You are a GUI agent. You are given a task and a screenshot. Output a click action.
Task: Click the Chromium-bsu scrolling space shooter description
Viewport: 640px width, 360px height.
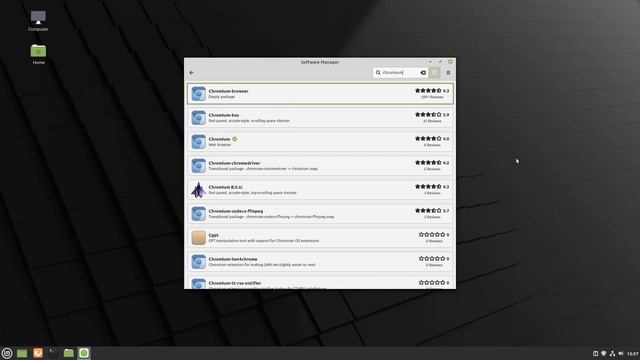249,121
